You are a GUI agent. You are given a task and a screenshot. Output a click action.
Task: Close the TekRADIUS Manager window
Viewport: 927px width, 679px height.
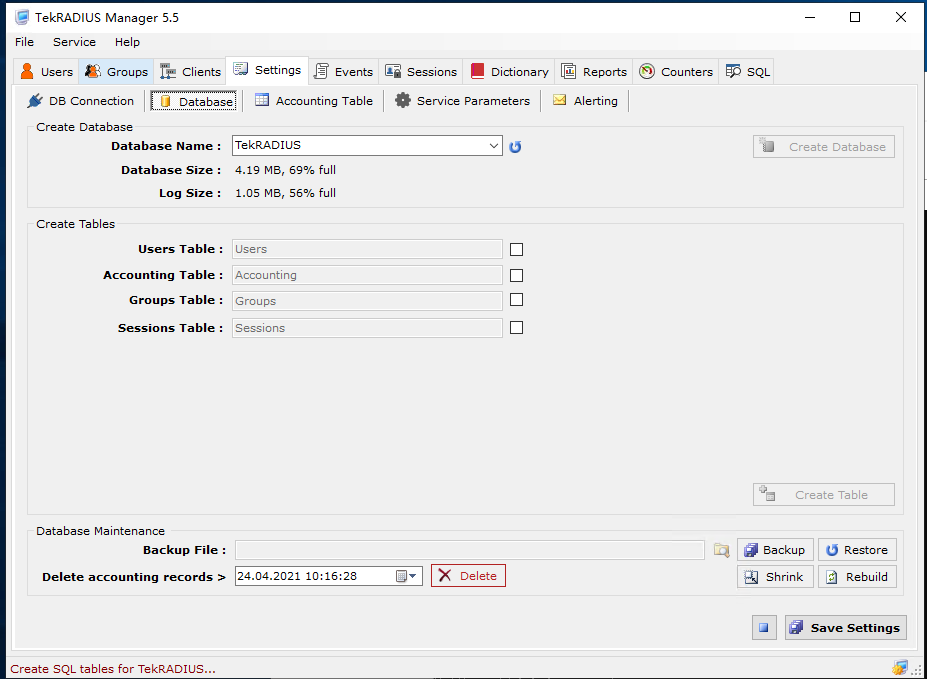click(900, 17)
